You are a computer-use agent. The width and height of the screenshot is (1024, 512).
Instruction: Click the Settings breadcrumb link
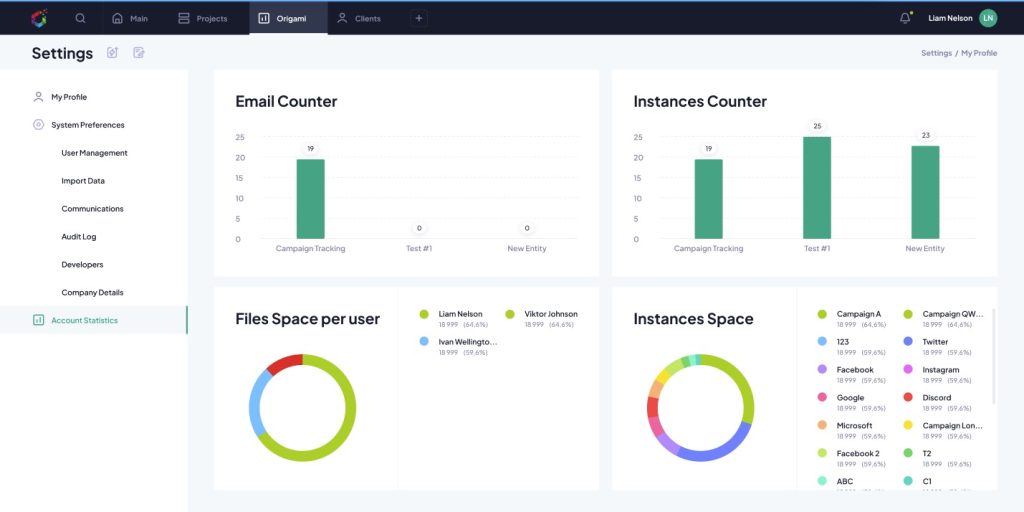click(x=936, y=53)
